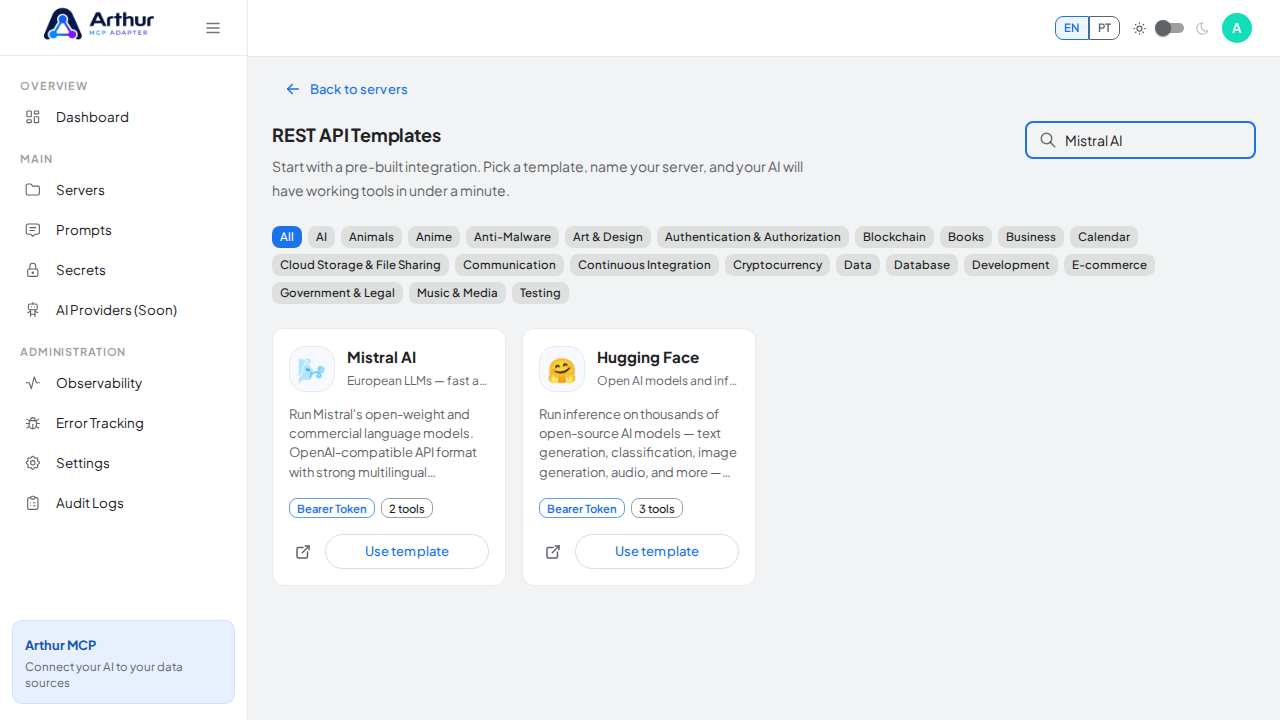
Task: Click the Observability pulse icon
Action: (x=33, y=383)
